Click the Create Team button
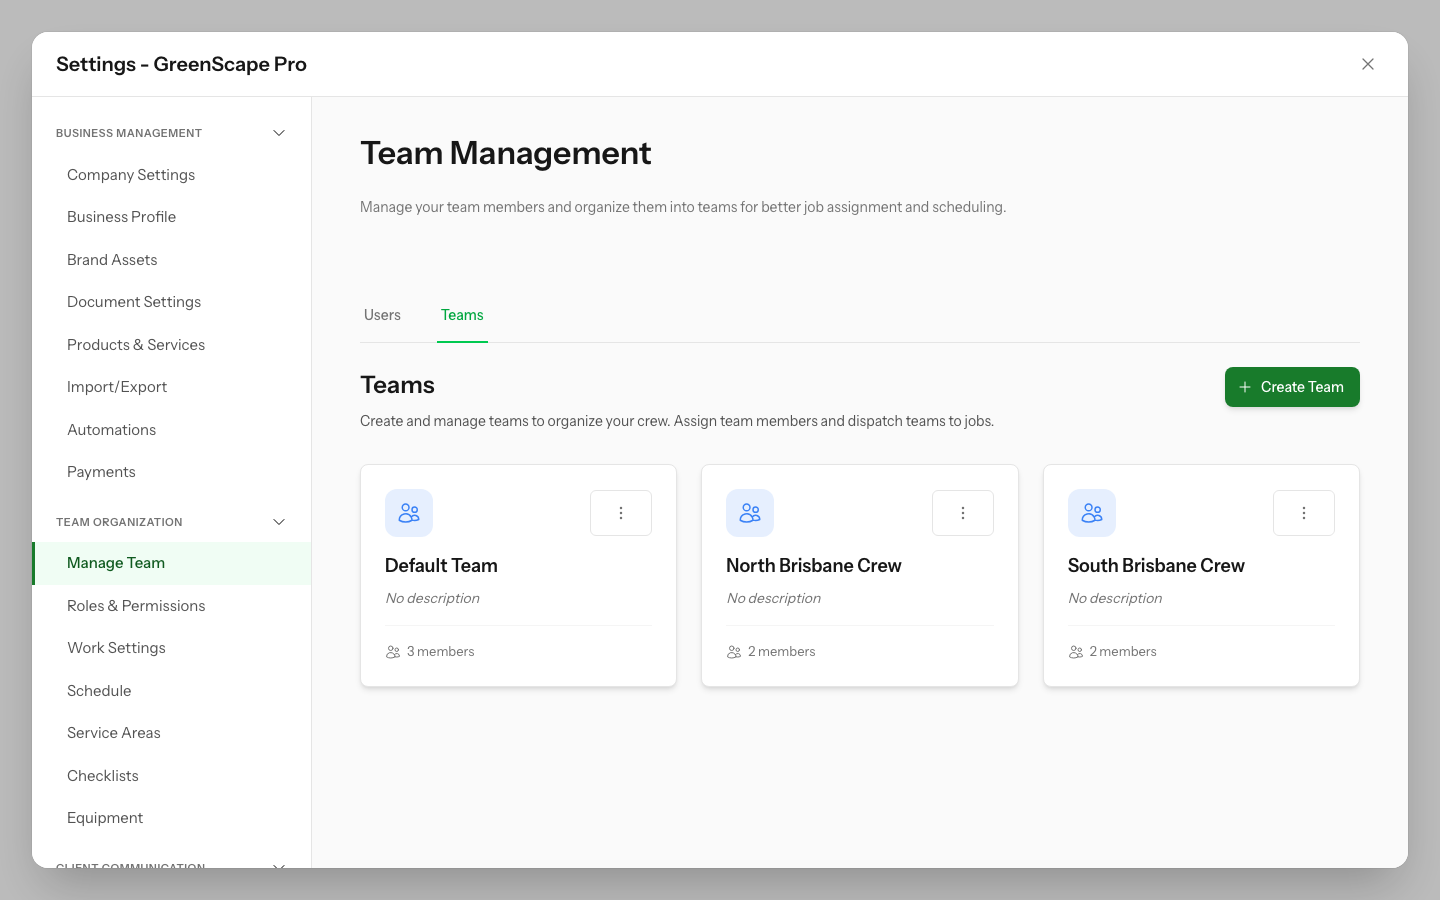The width and height of the screenshot is (1440, 900). (x=1292, y=386)
